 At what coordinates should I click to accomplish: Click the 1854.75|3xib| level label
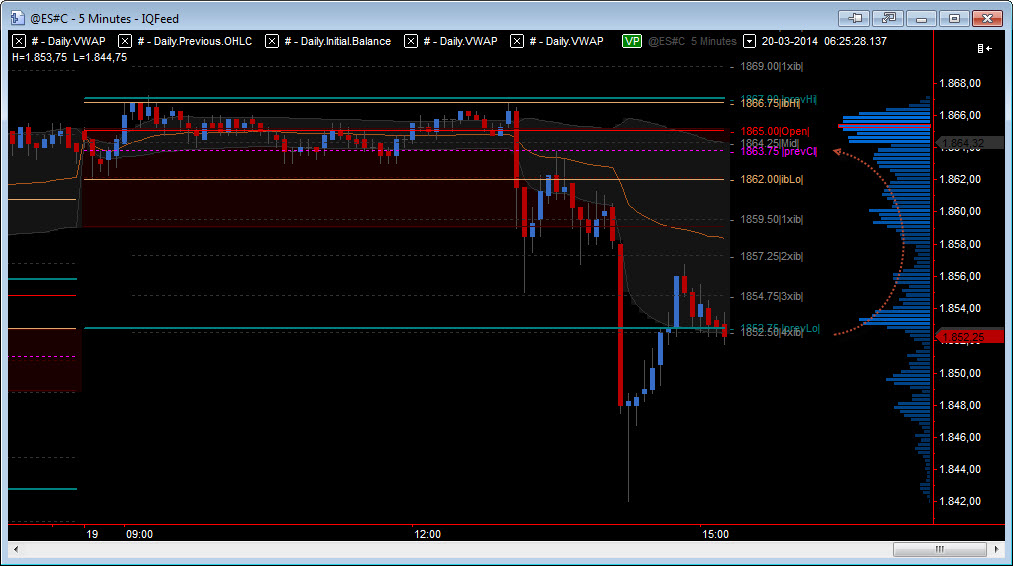pyautogui.click(x=771, y=297)
